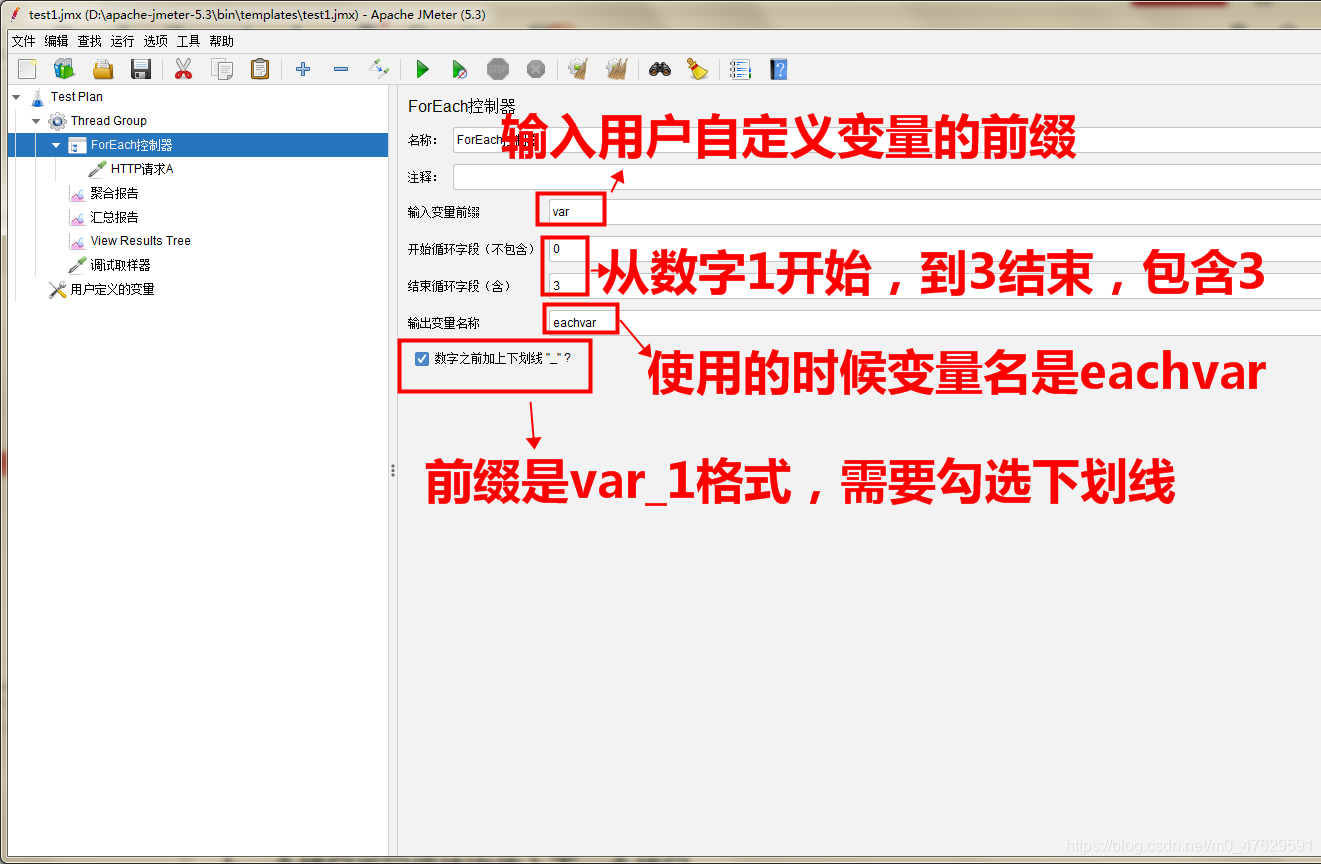Click the 名称 name input field

[x=887, y=140]
